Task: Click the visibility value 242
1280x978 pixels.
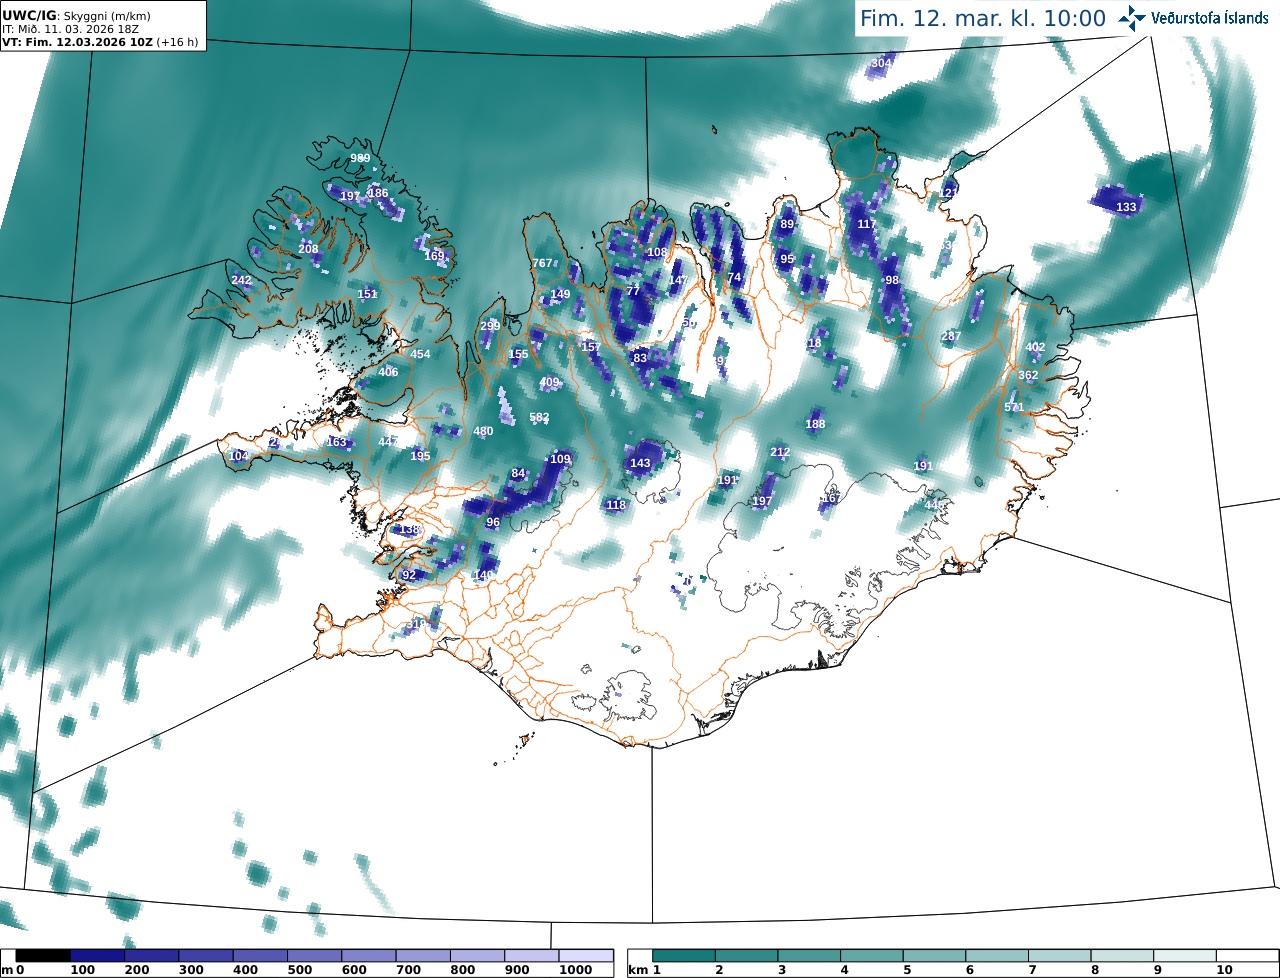Action: [241, 280]
